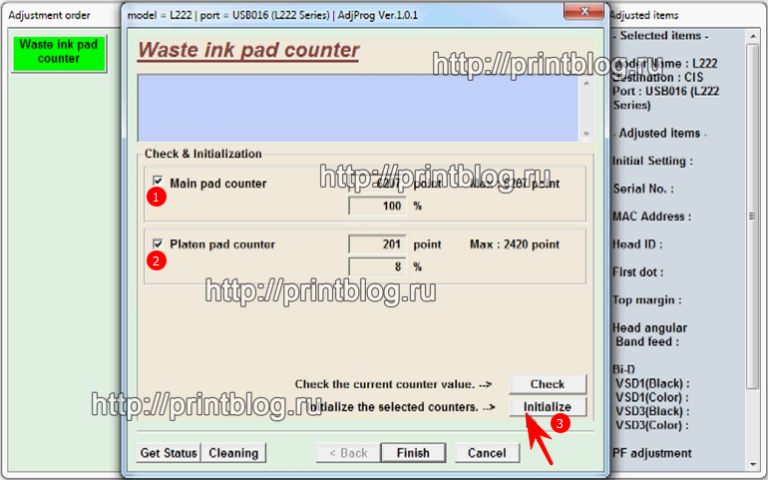The height and width of the screenshot is (480, 768).
Task: Click the 'Head ID :' entry
Action: click(637, 244)
